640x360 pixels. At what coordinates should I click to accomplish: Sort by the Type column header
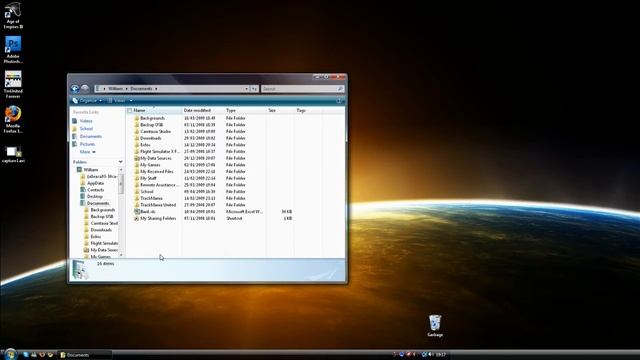245,111
